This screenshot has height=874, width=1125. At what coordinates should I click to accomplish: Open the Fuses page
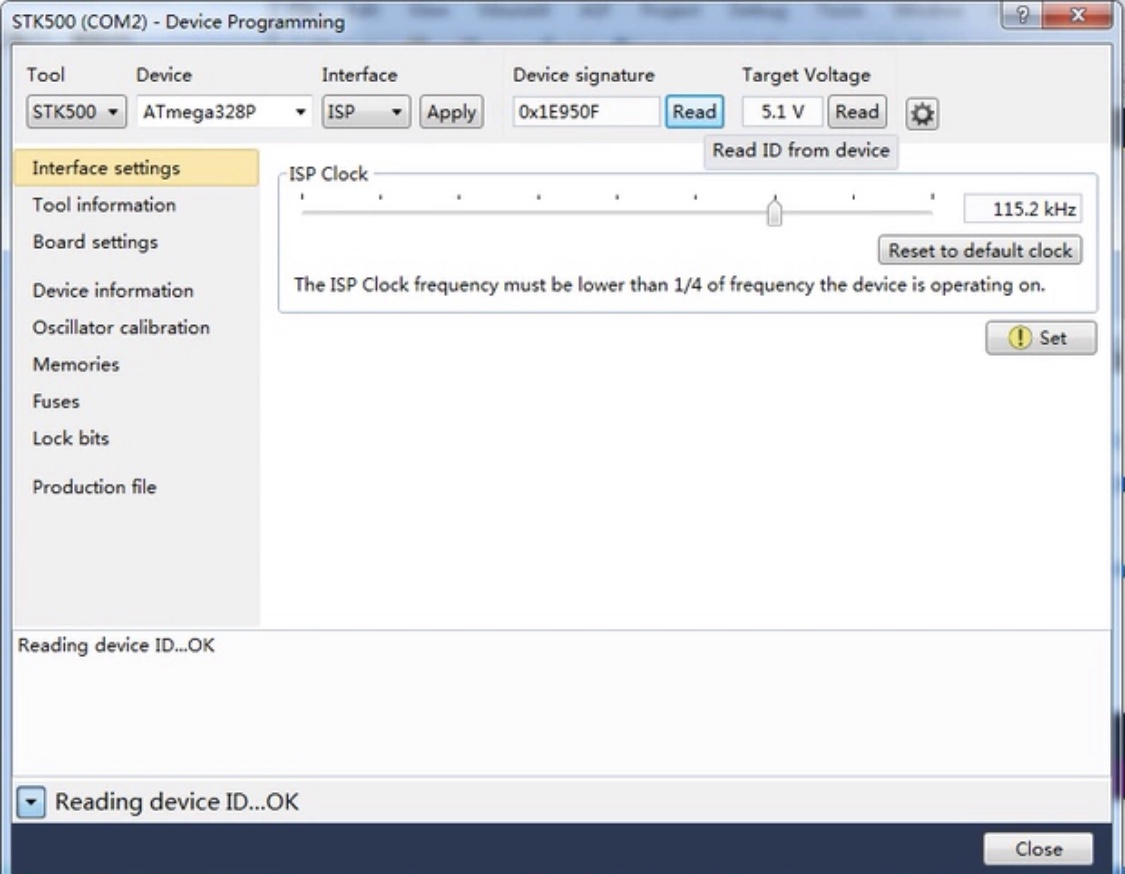[56, 401]
